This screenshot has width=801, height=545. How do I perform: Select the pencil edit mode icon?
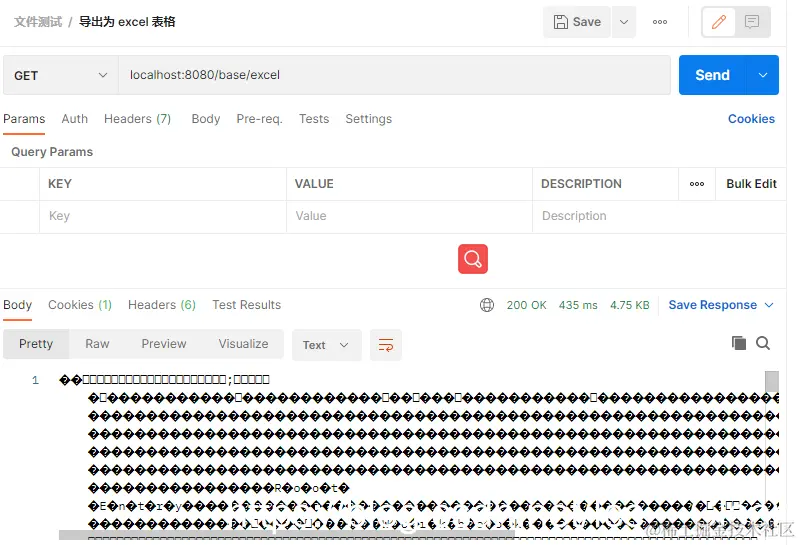(x=719, y=22)
